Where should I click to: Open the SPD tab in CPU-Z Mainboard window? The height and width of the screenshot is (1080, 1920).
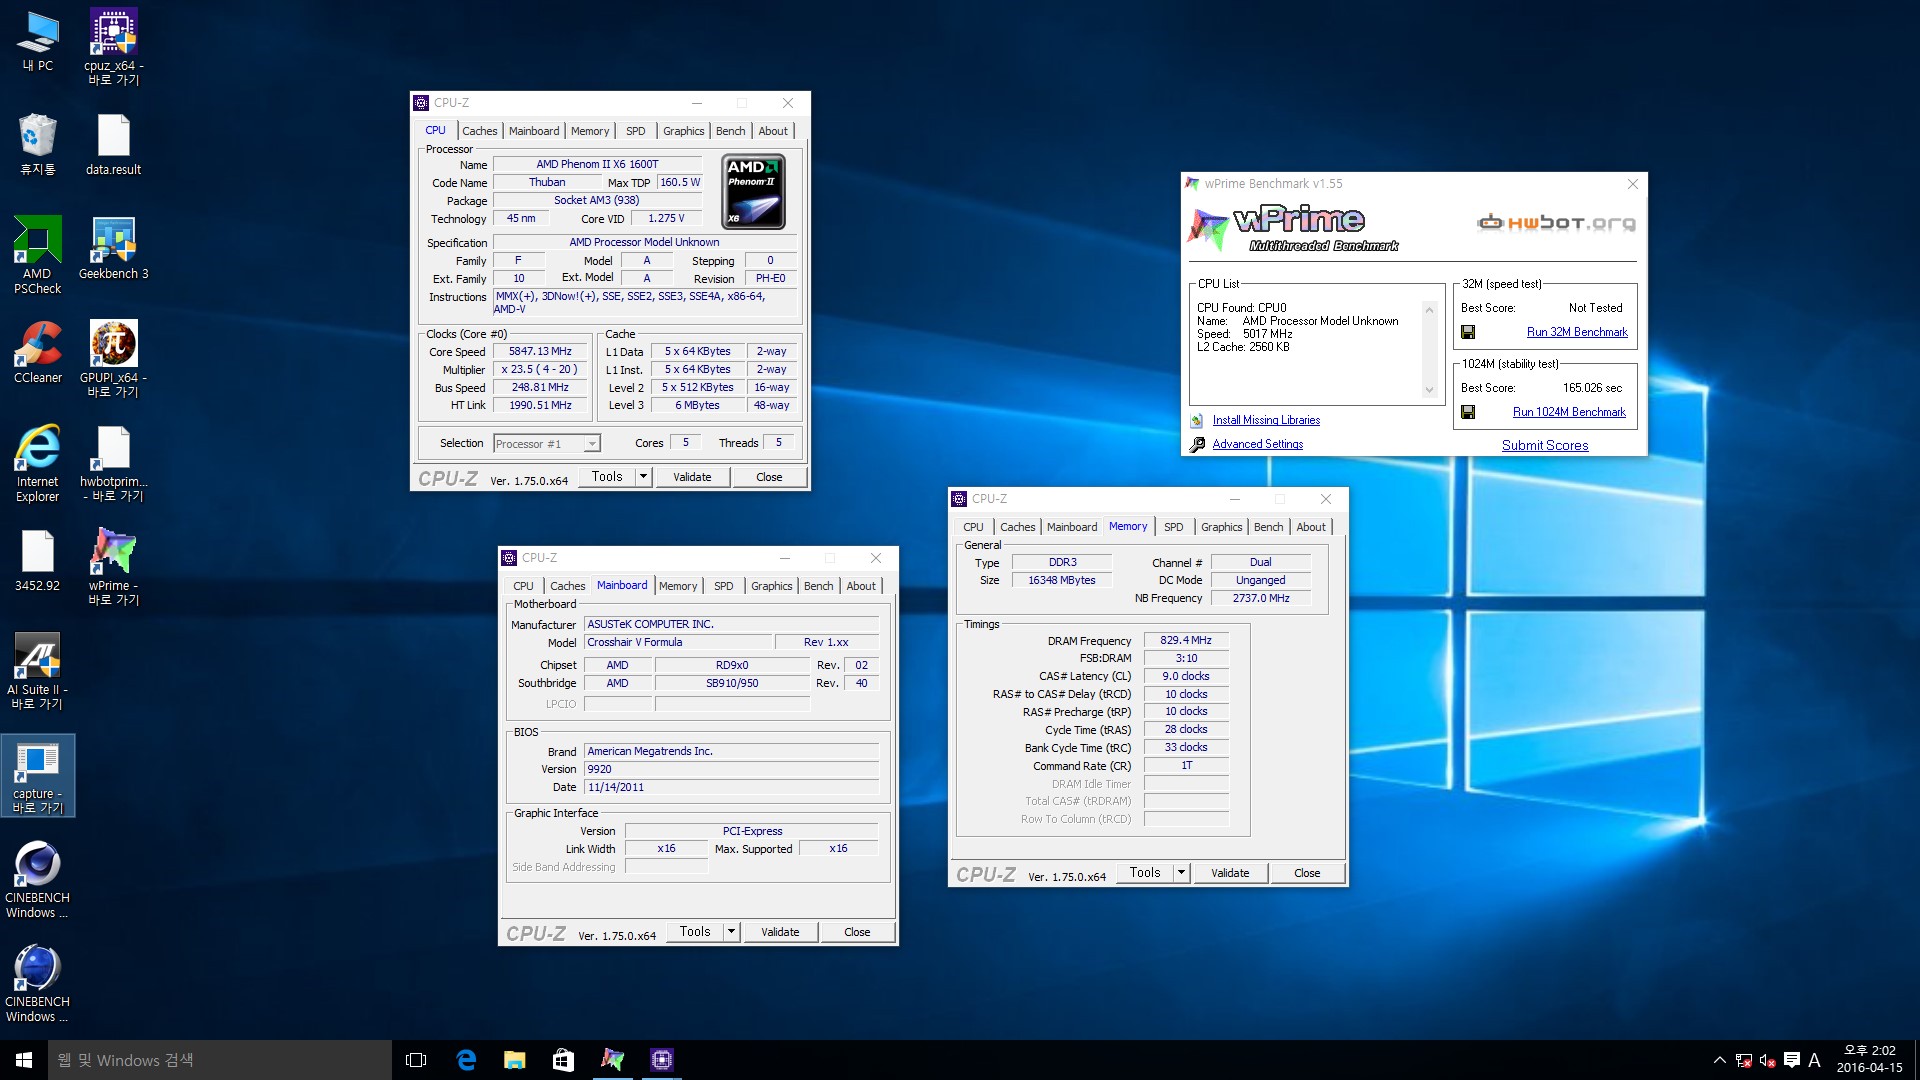coord(724,586)
